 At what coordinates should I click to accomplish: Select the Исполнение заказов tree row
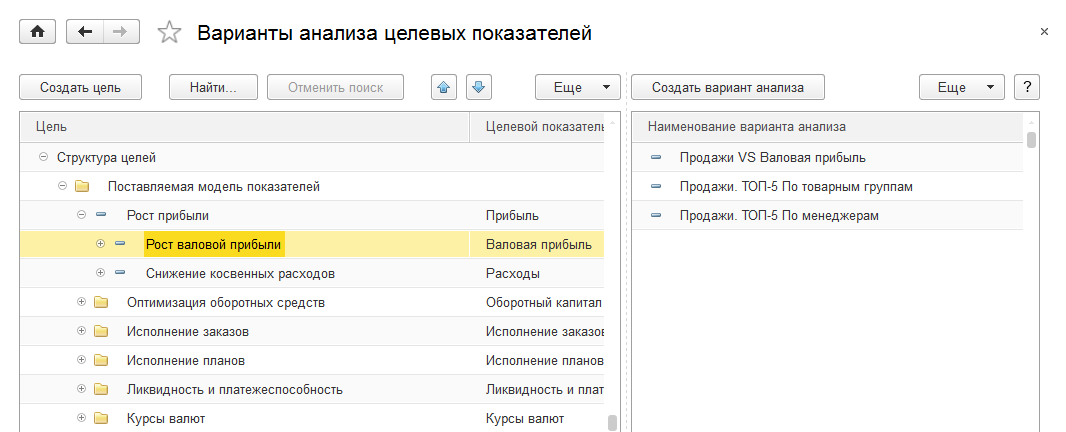click(187, 331)
